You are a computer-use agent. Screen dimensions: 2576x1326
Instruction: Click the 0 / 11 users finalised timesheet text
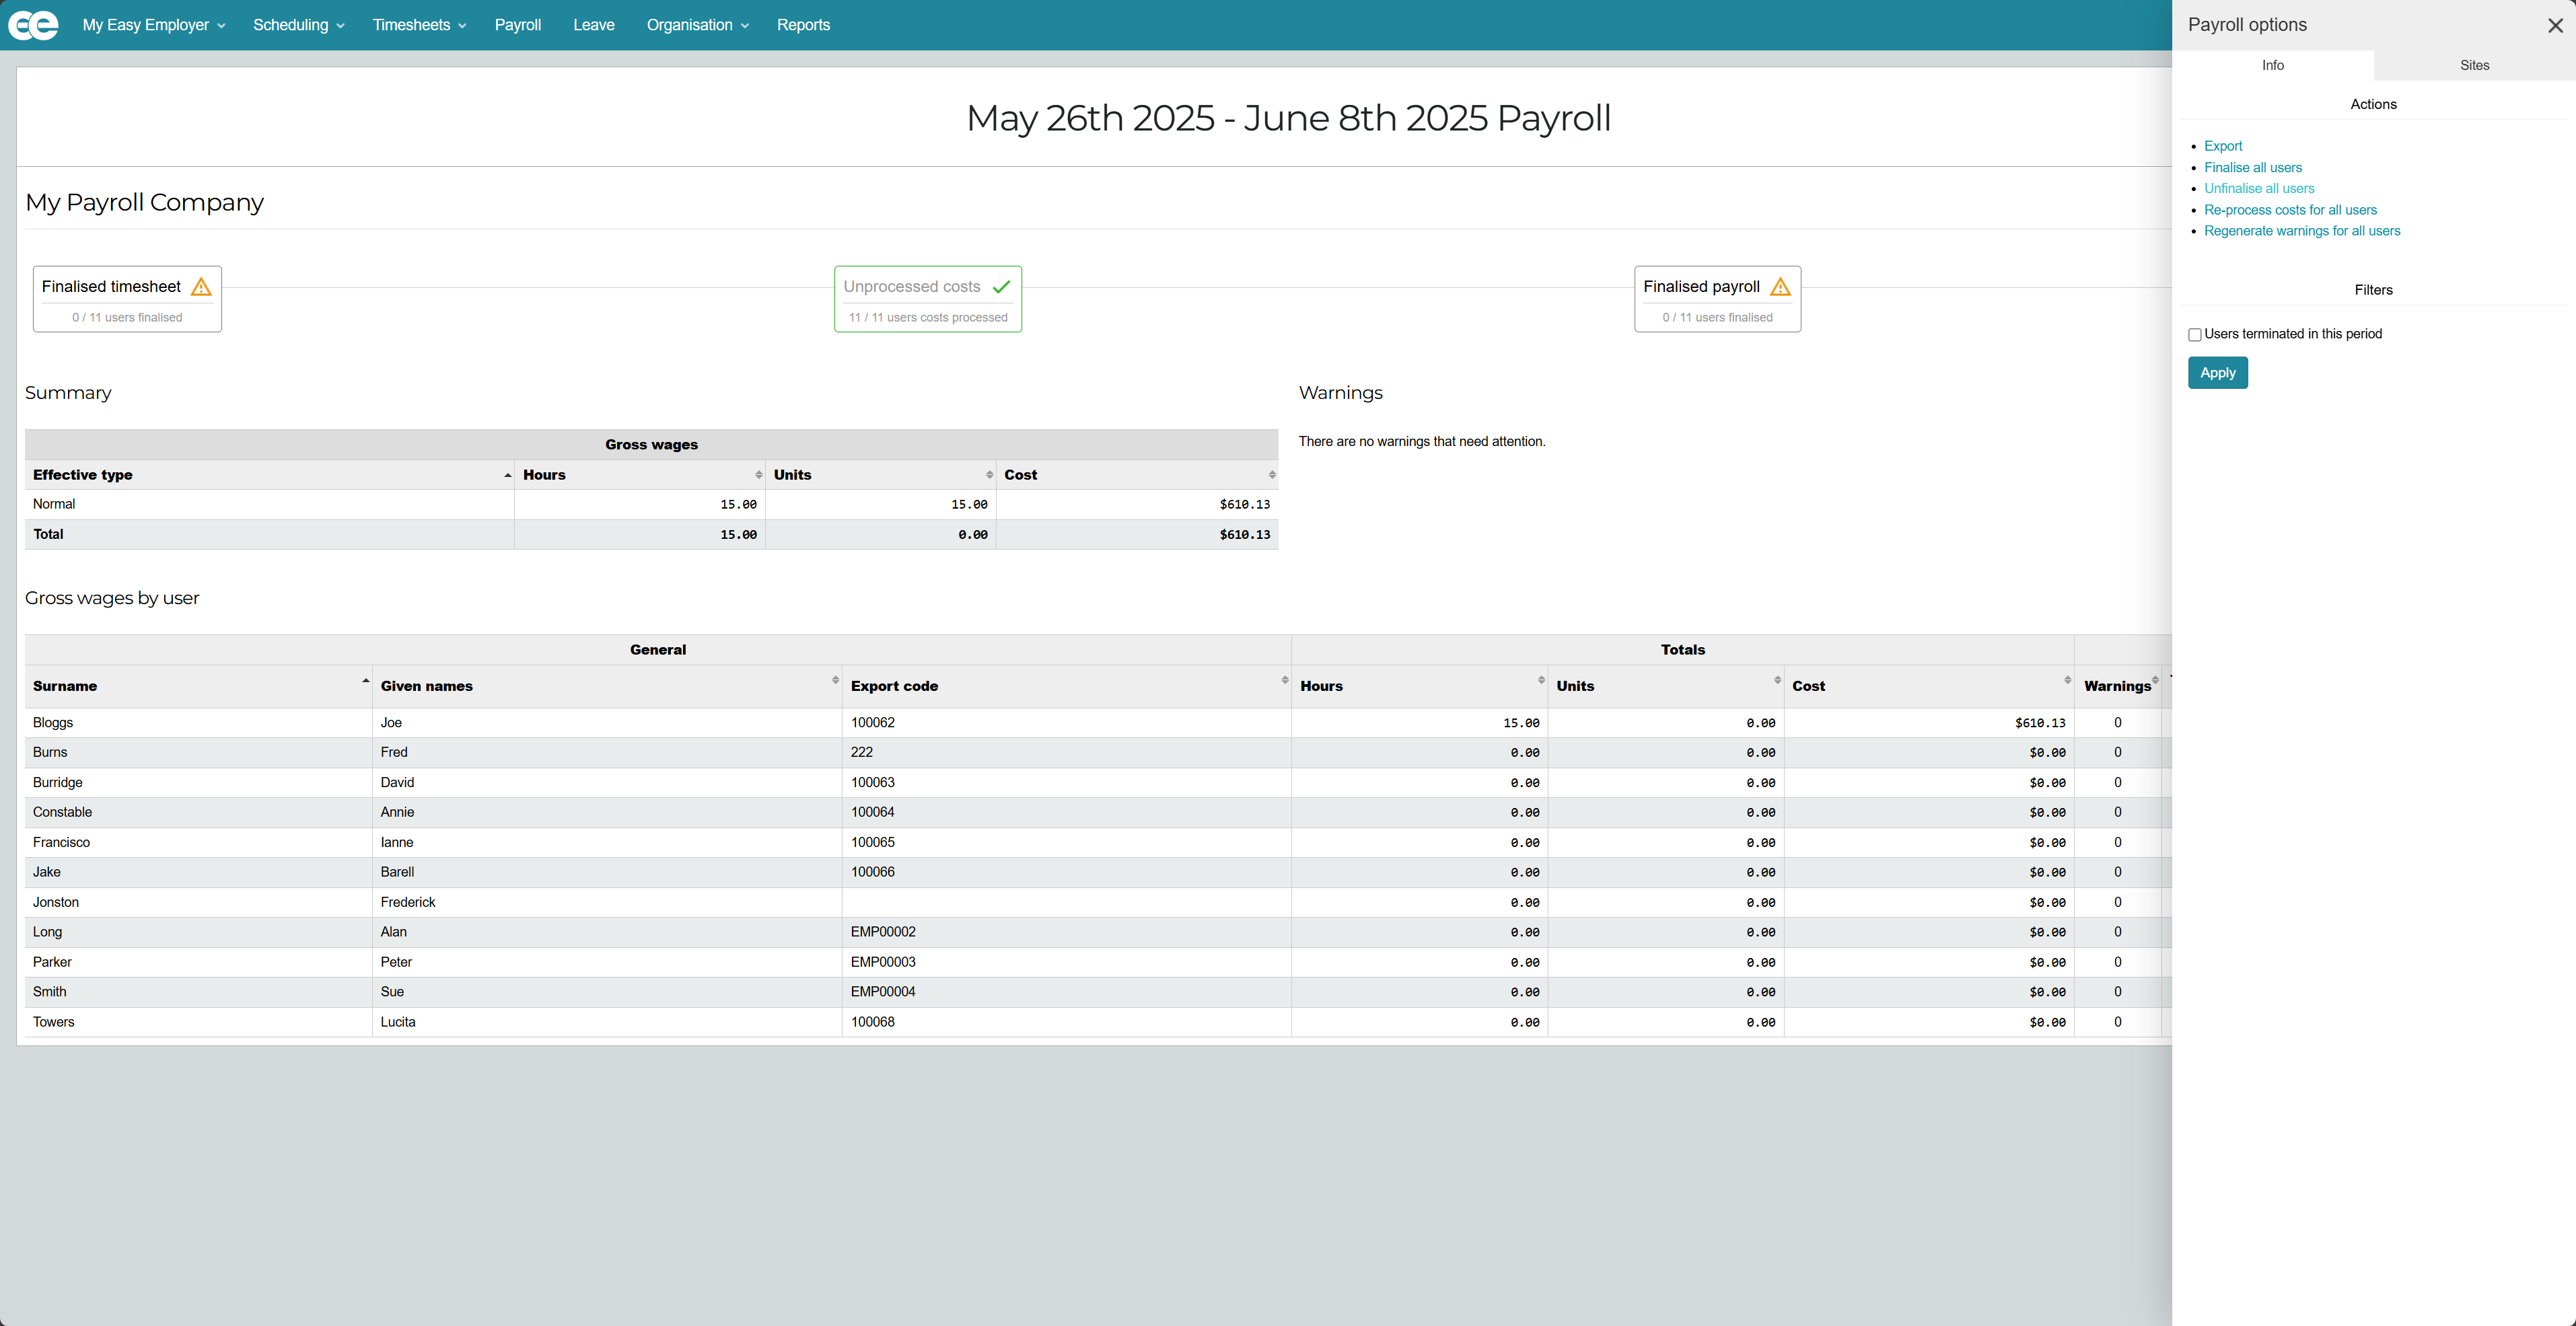tap(127, 318)
